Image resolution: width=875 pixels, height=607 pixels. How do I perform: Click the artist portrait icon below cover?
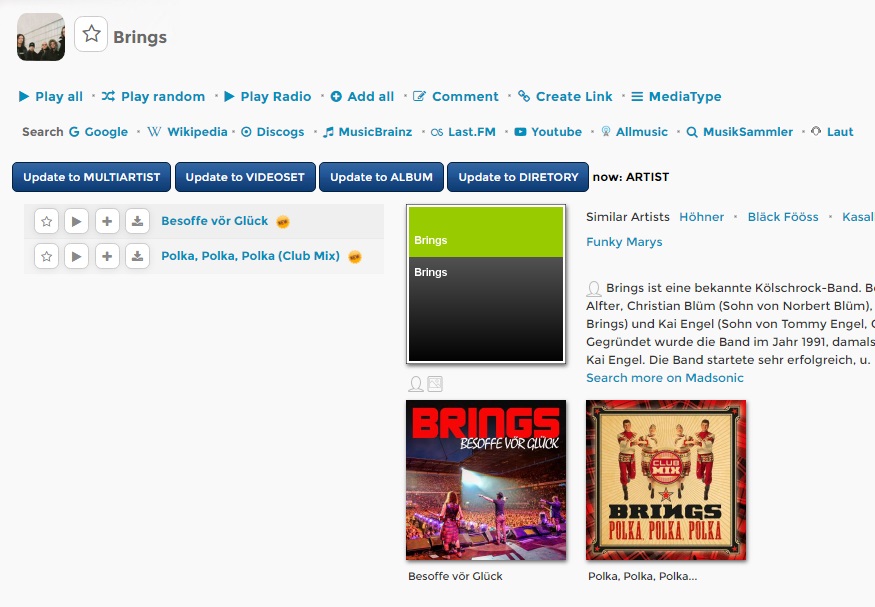[x=416, y=384]
